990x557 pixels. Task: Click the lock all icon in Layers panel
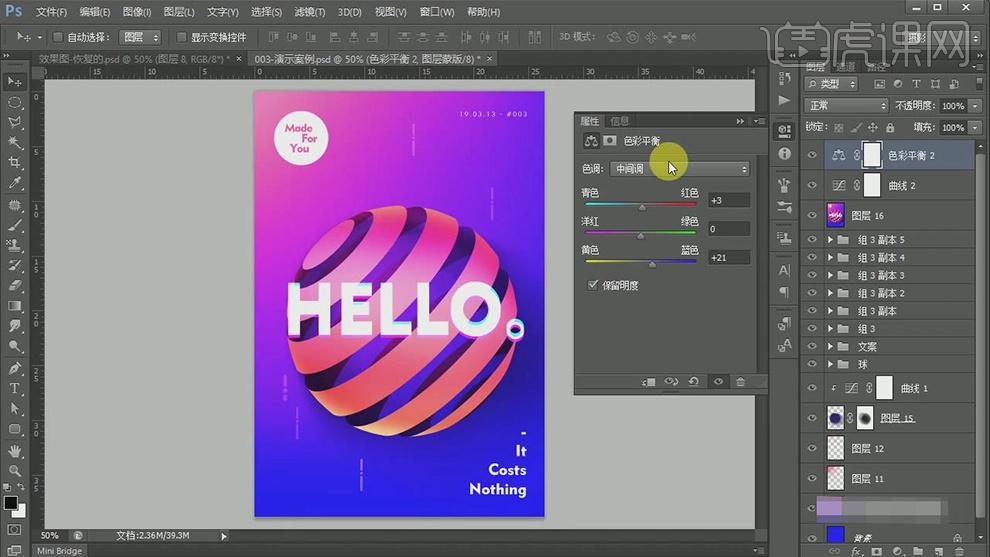click(x=890, y=128)
